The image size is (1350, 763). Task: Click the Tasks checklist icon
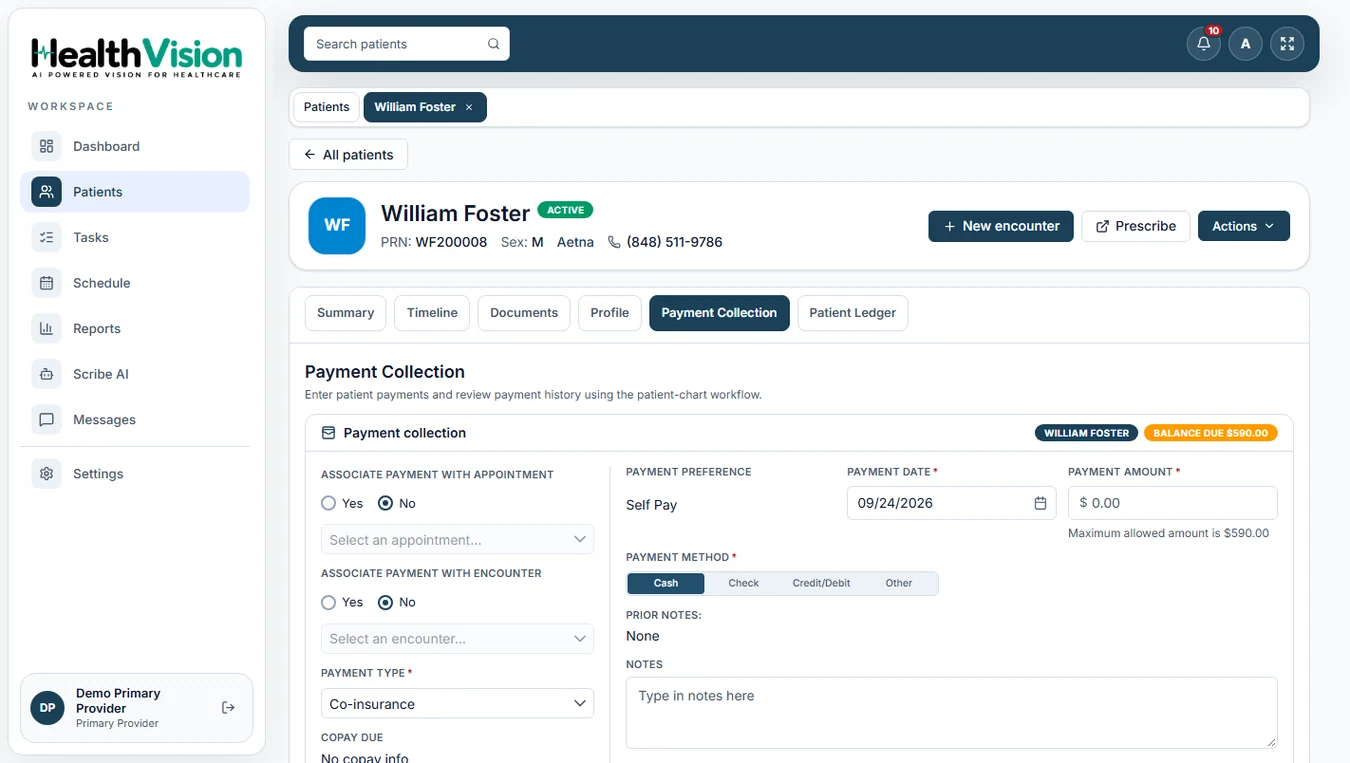click(x=46, y=237)
